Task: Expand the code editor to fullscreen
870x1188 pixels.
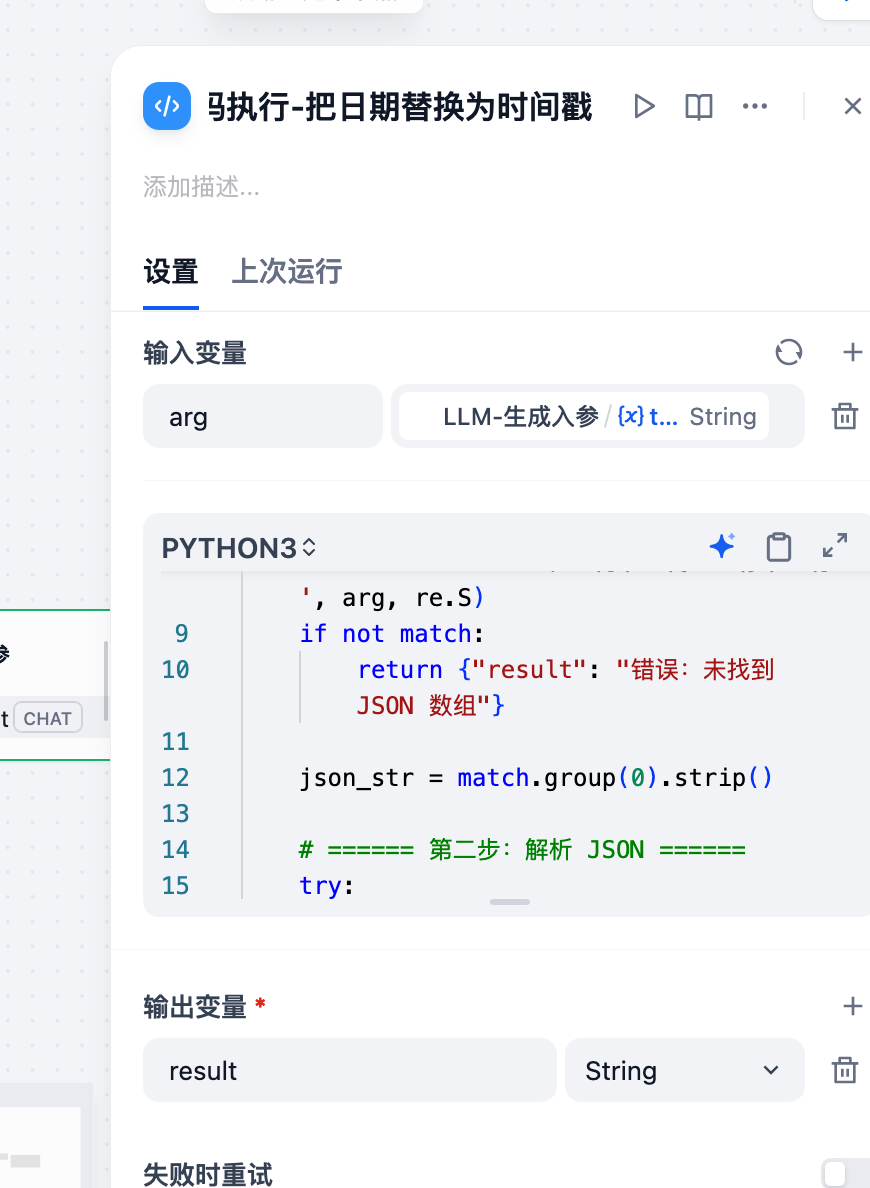Action: pos(834,546)
